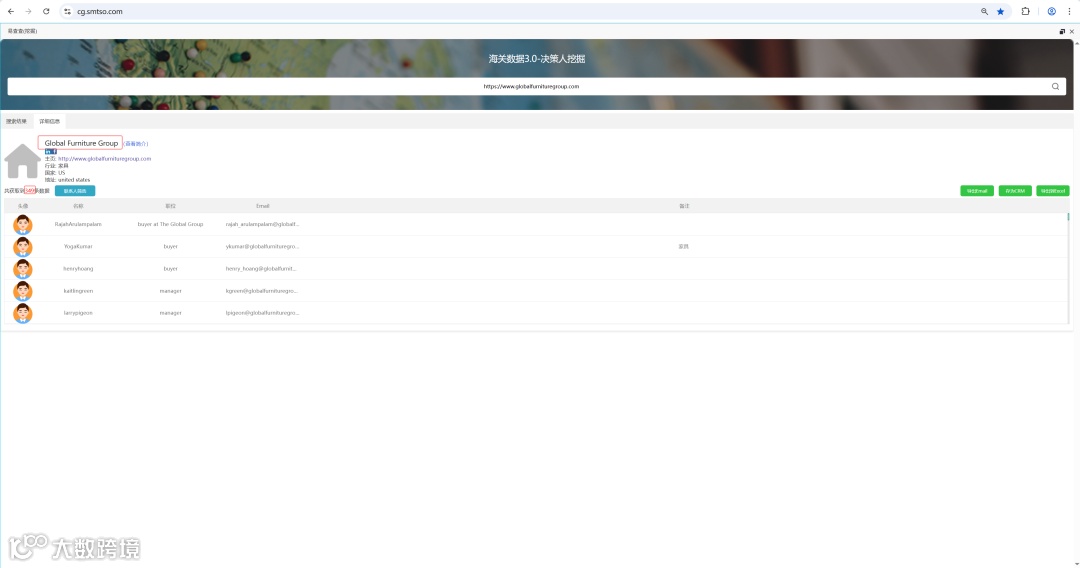
Task: Select the 详细信息 tab
Action: (50, 121)
